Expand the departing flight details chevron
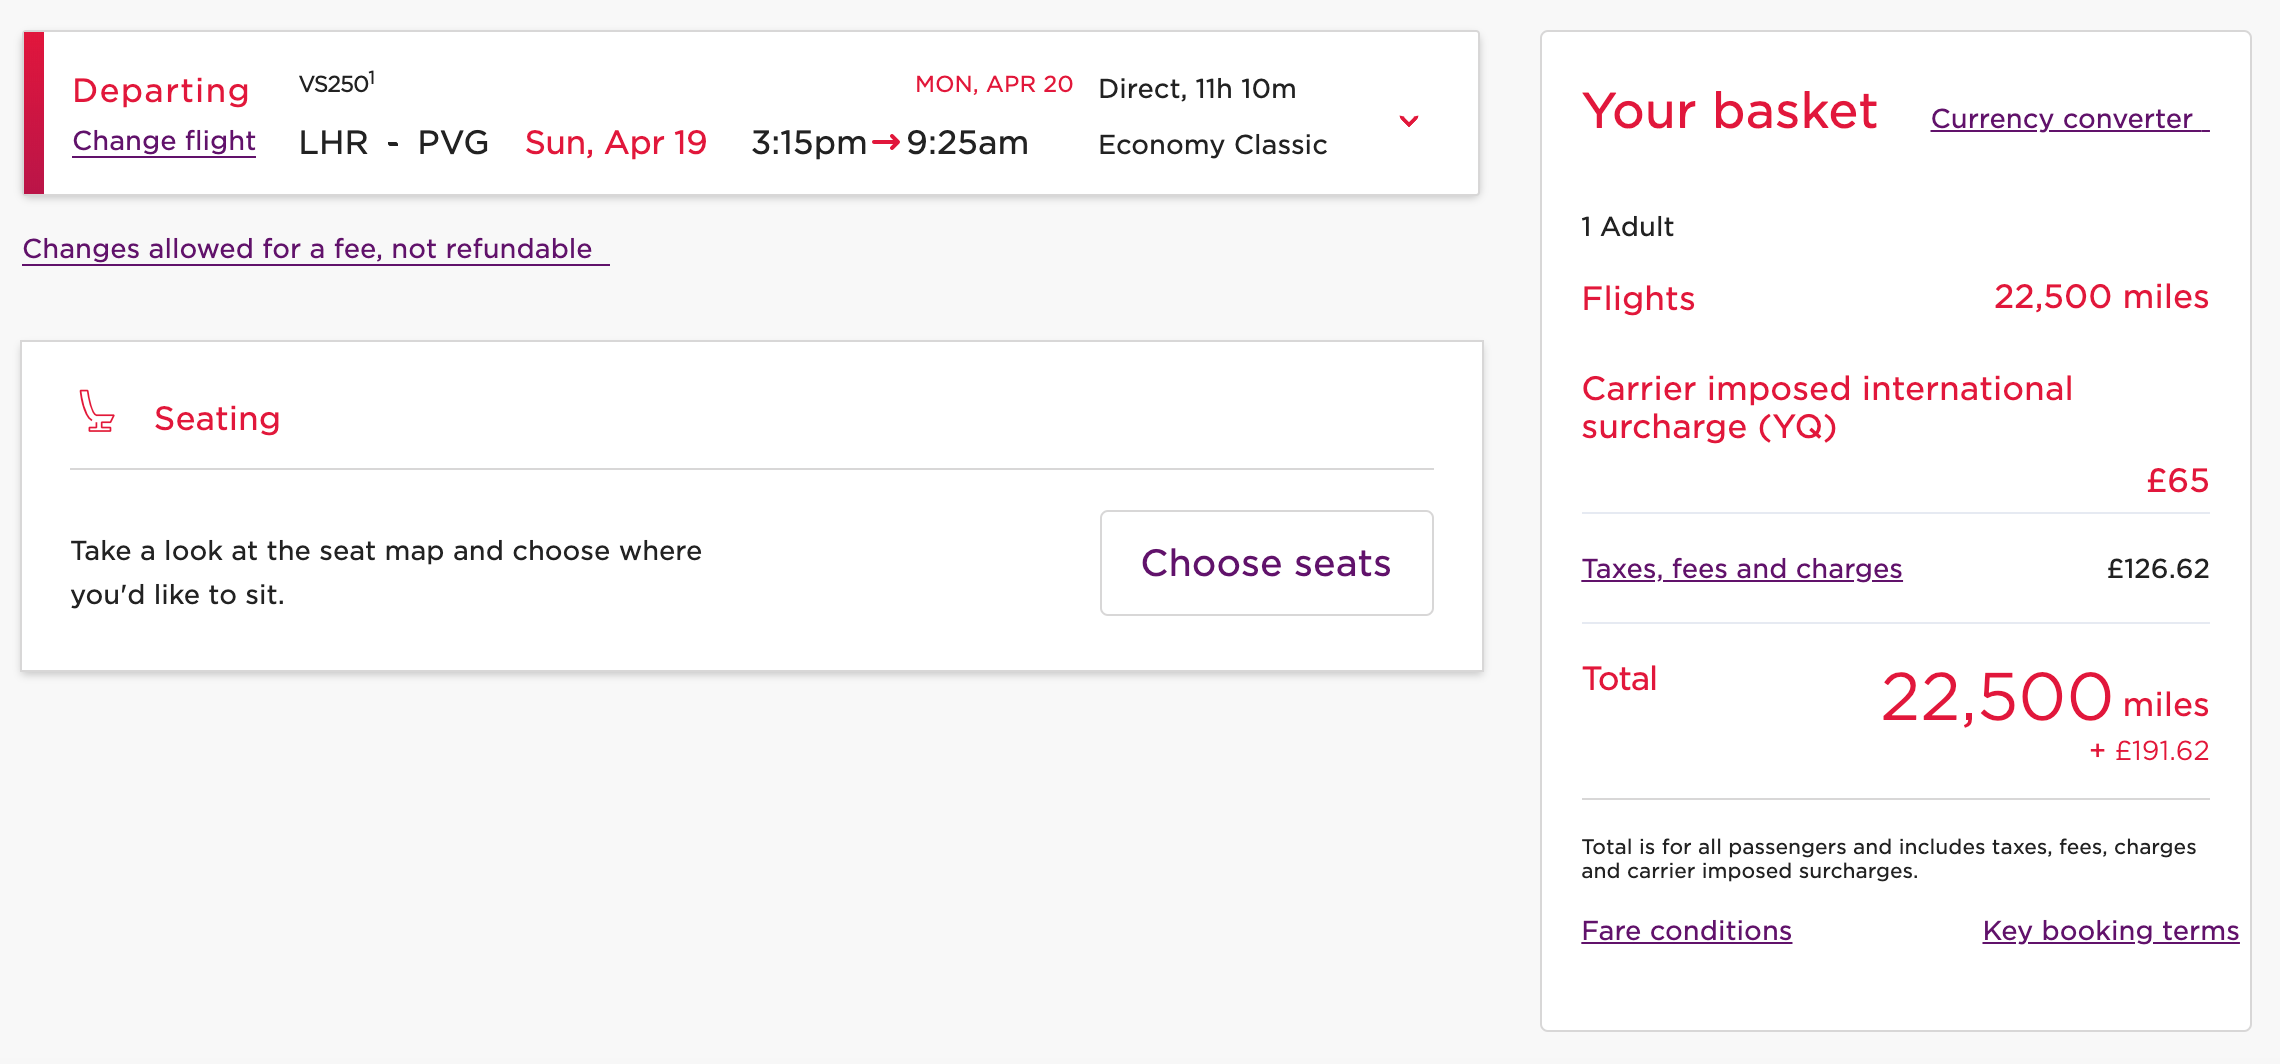Viewport: 2280px width, 1064px height. [1409, 121]
